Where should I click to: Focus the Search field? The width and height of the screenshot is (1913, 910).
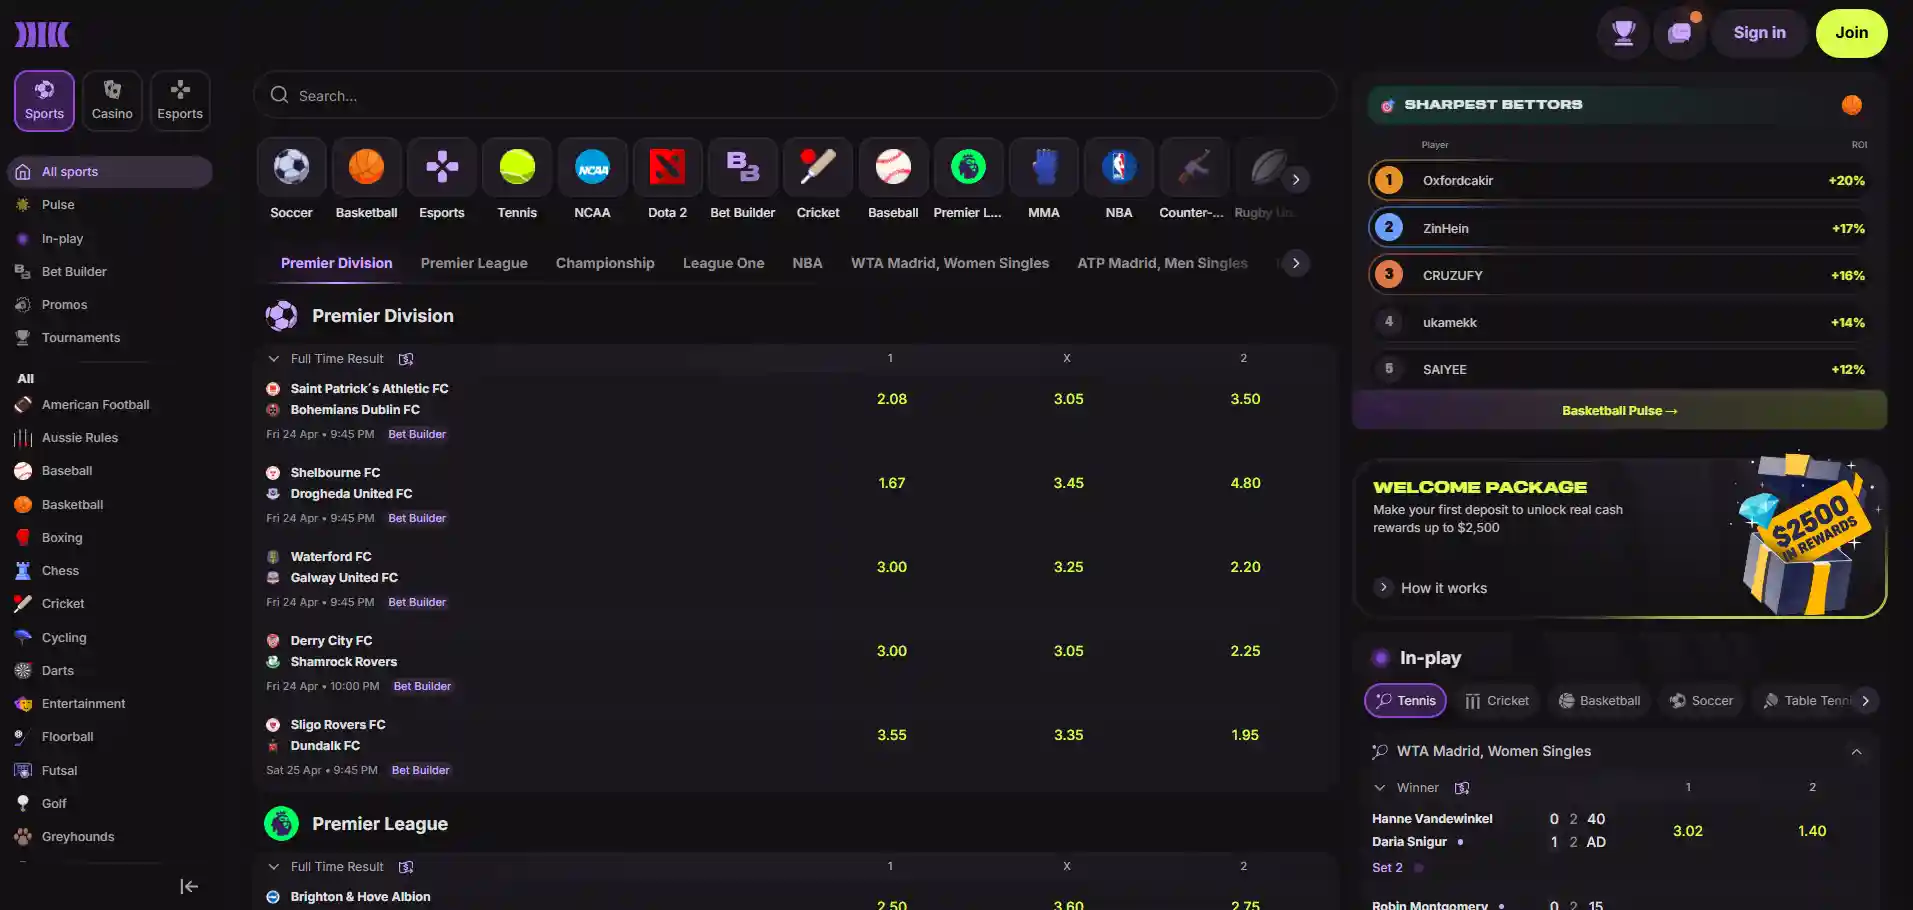[795, 96]
